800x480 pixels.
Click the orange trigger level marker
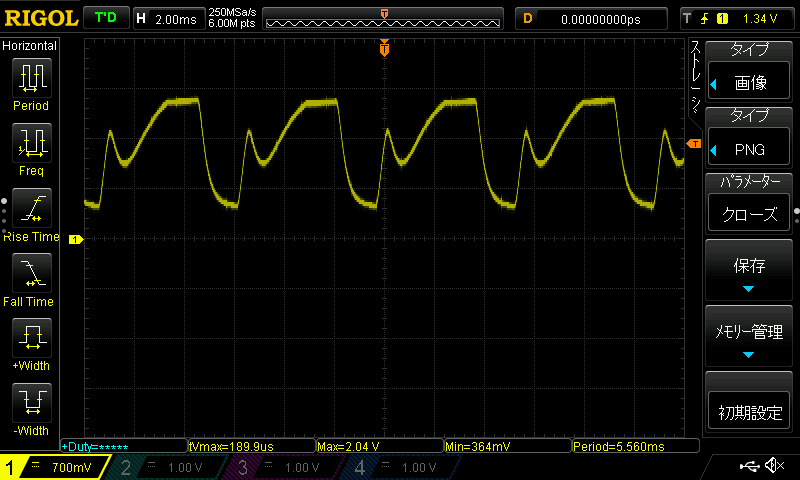[693, 145]
